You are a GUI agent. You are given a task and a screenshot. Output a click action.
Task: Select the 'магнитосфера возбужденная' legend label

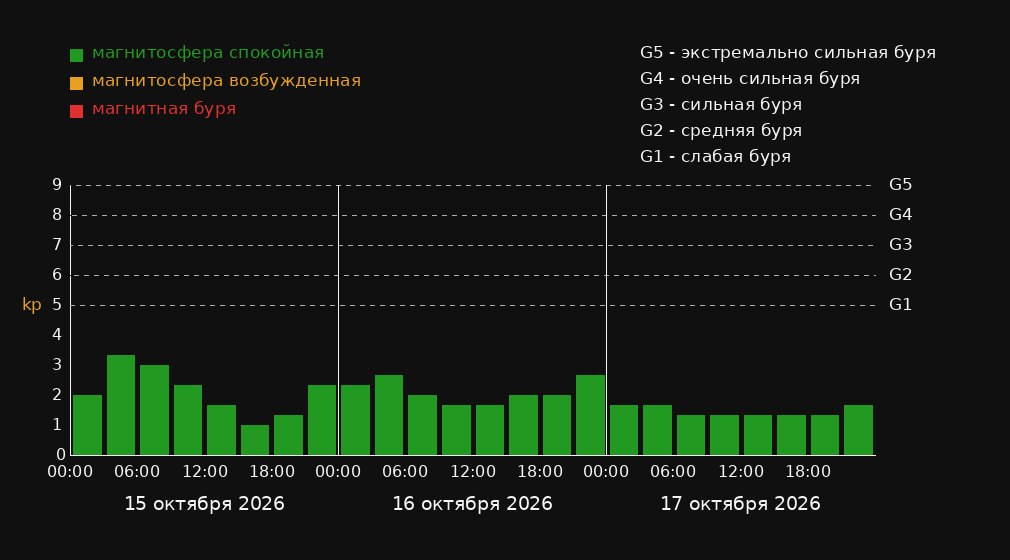pyautogui.click(x=227, y=81)
